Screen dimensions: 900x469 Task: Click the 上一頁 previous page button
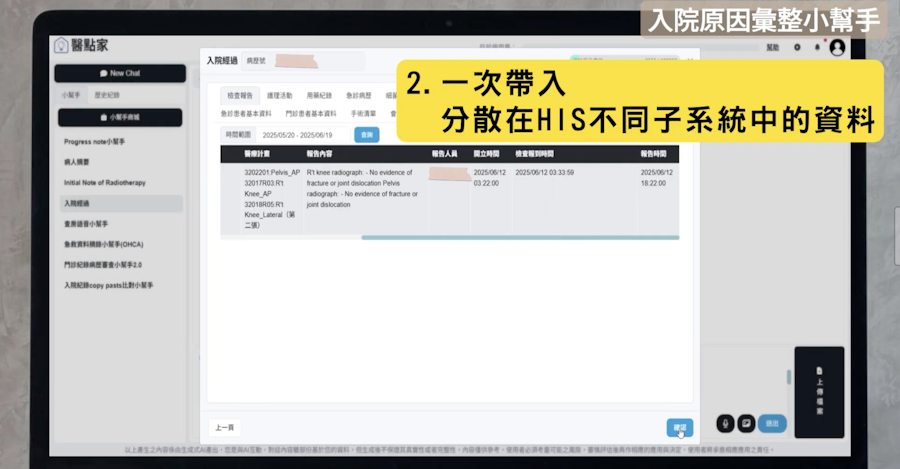[225, 427]
